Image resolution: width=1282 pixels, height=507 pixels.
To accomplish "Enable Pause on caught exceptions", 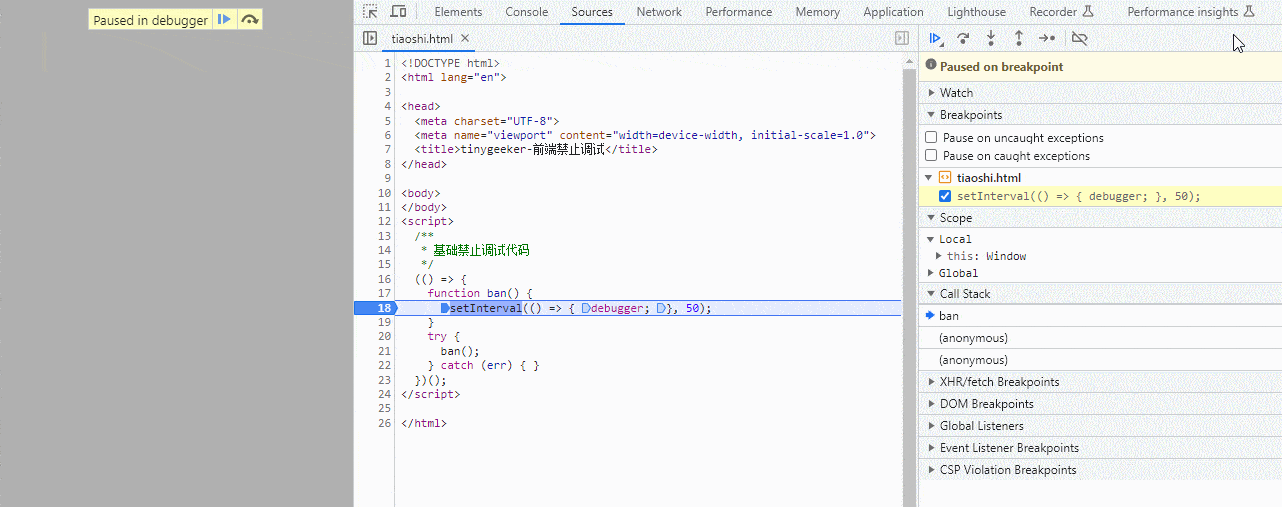I will click(x=931, y=155).
